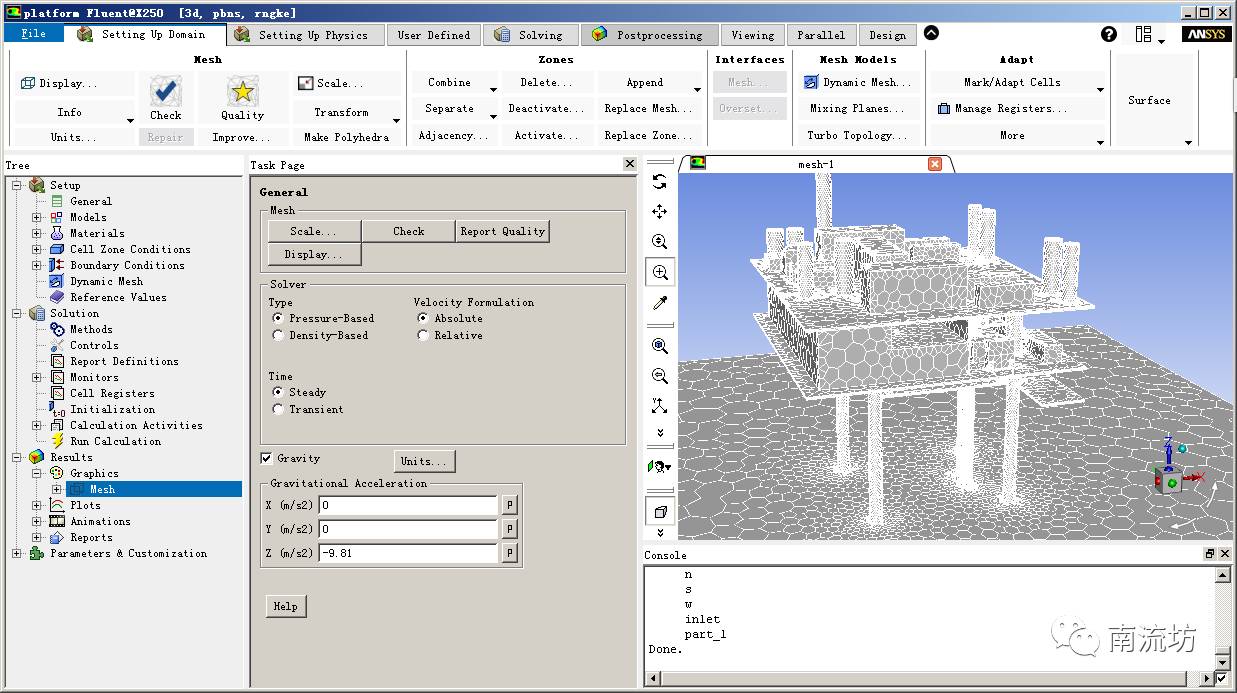Viewport: 1237px width, 693px height.
Task: Select the rotate view tool
Action: click(x=659, y=182)
